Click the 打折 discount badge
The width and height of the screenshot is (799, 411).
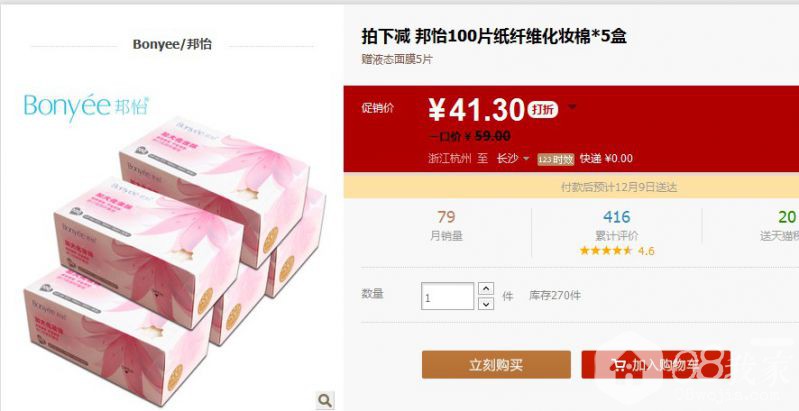pyautogui.click(x=543, y=109)
